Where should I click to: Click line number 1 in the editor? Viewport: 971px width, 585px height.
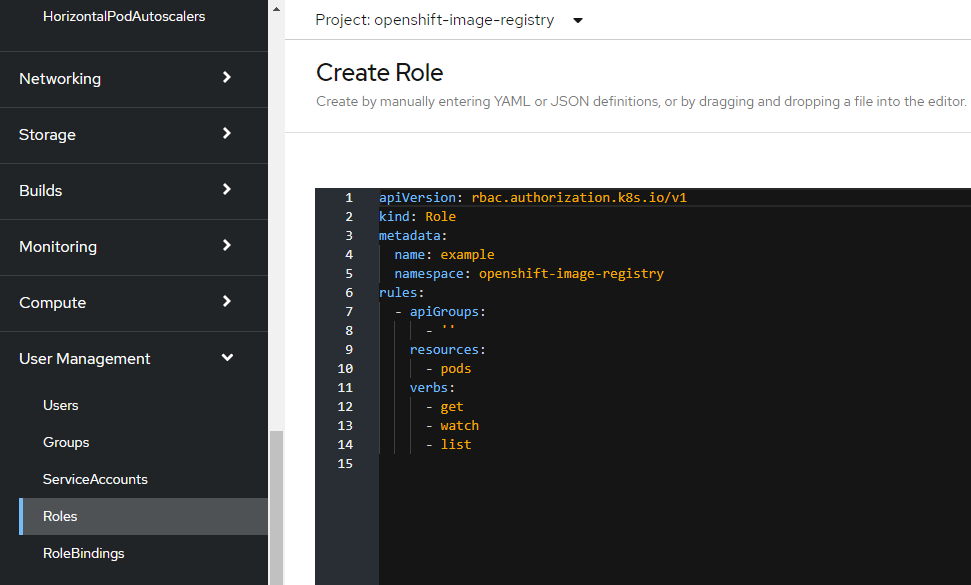pos(348,198)
